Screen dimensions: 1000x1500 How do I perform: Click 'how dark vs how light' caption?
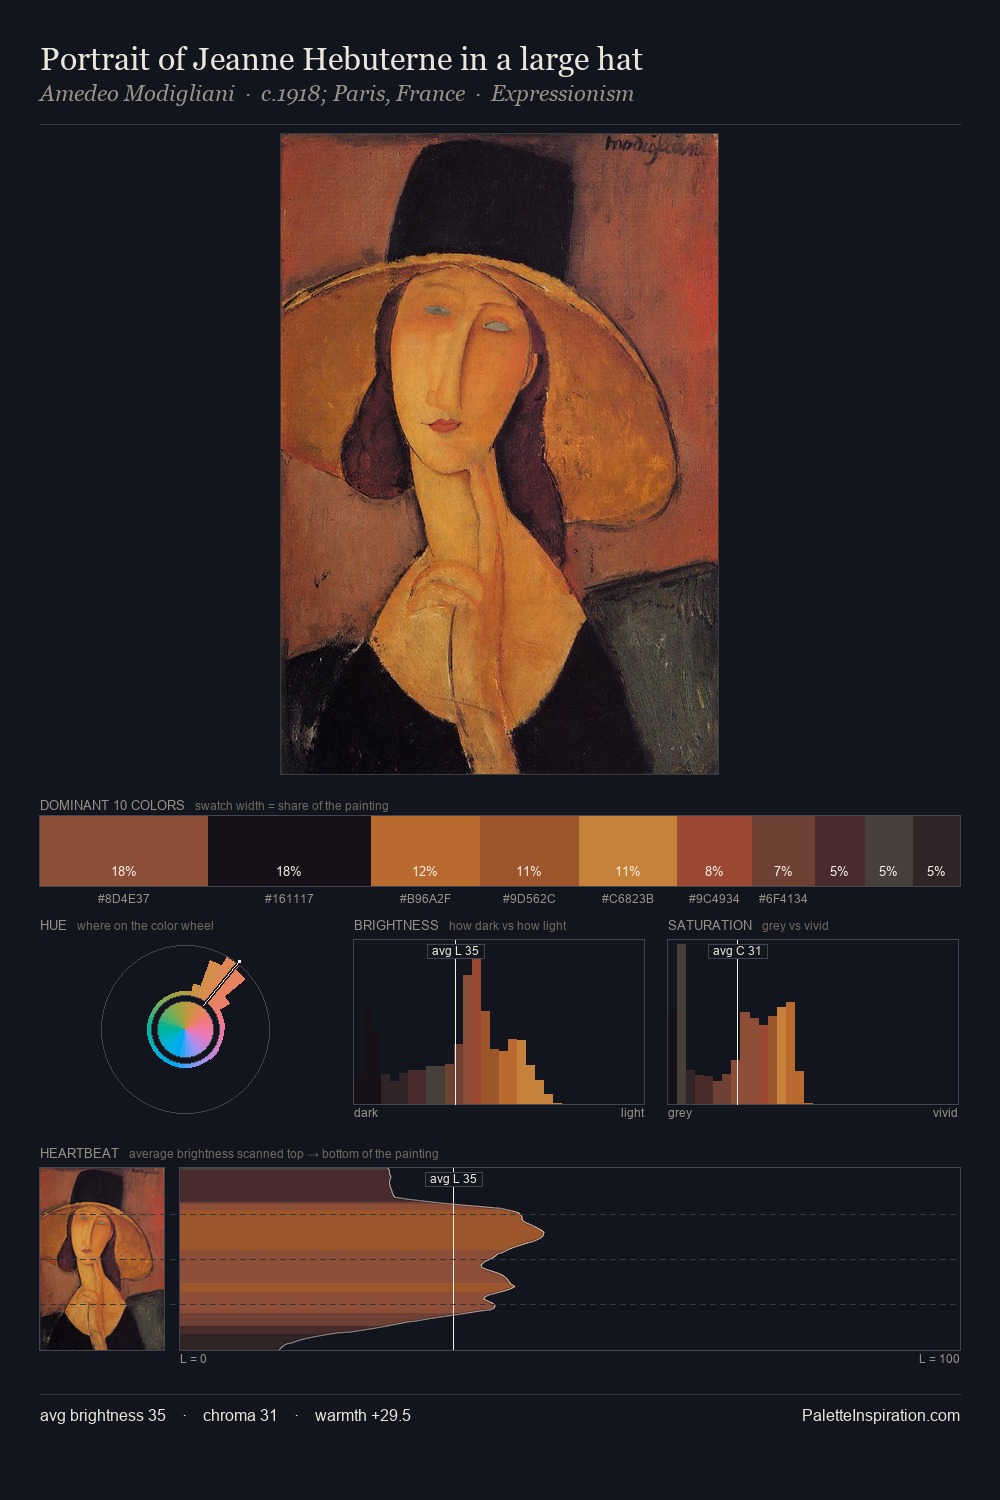click(x=508, y=926)
